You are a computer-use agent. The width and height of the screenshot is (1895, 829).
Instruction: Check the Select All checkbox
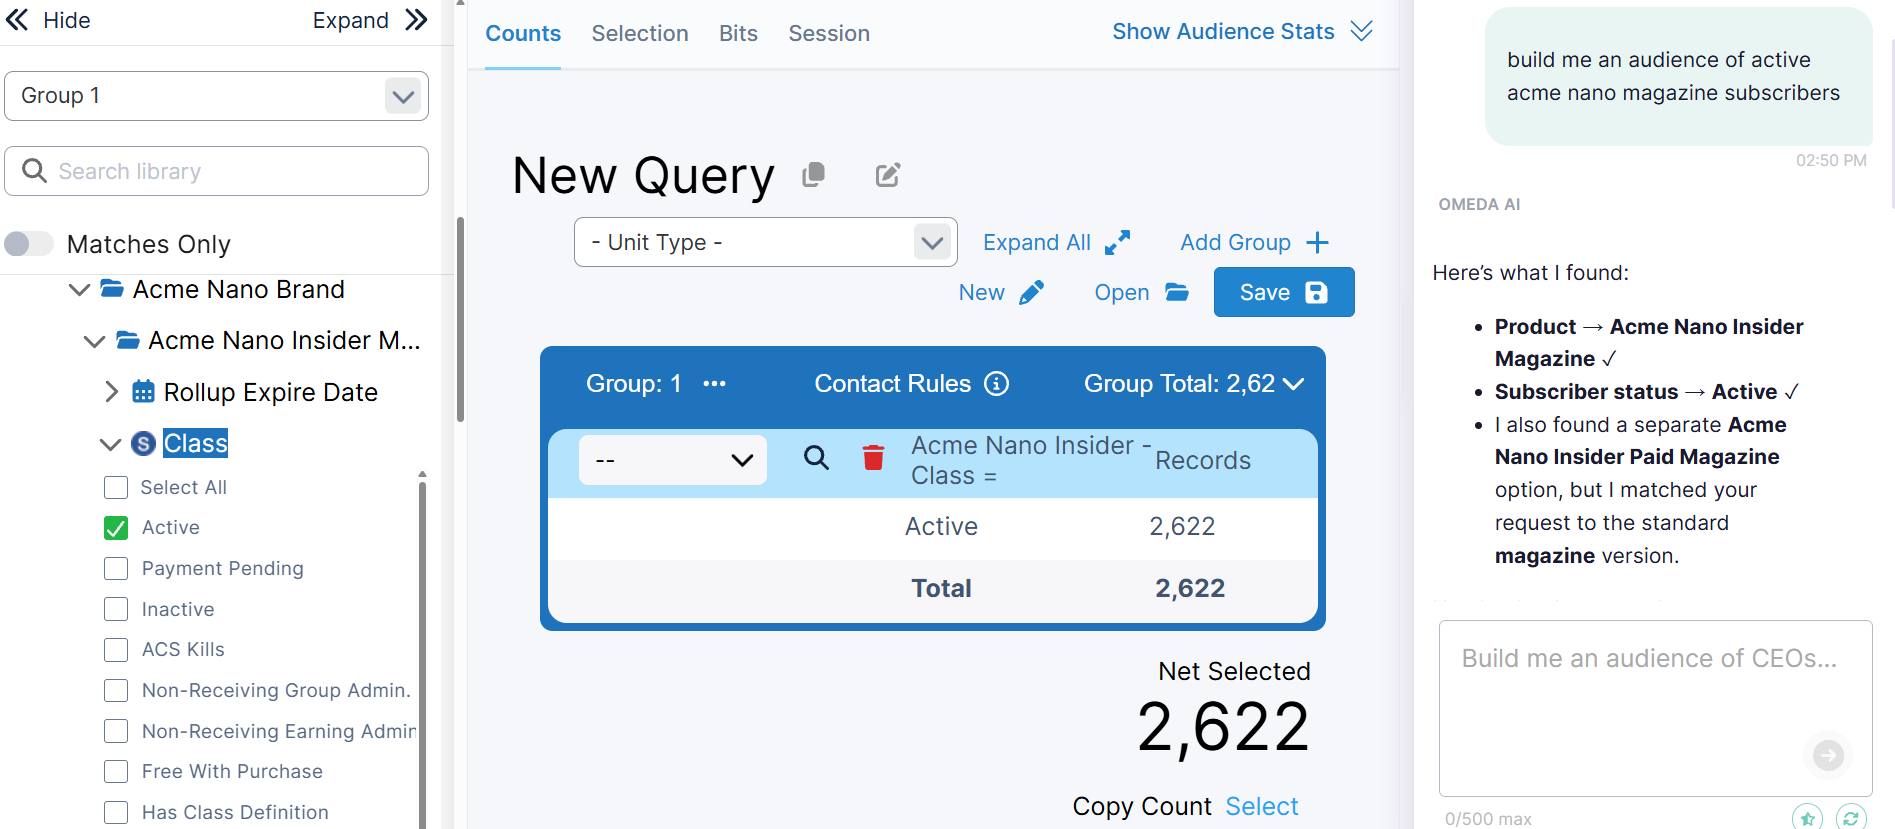116,487
